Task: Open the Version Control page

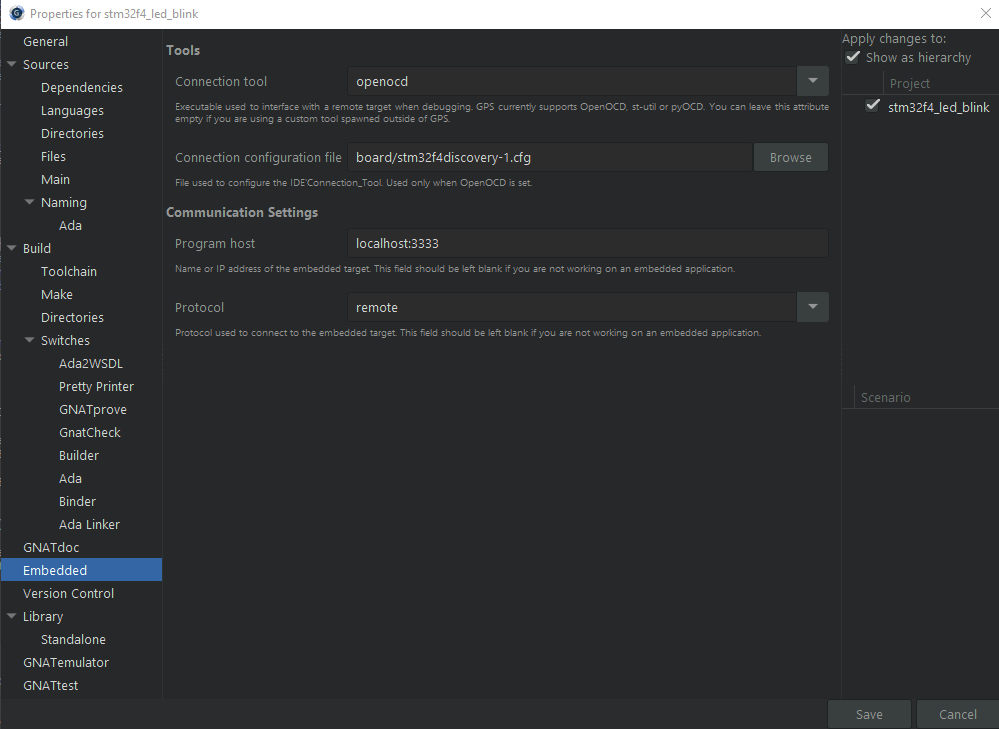Action: [69, 594]
